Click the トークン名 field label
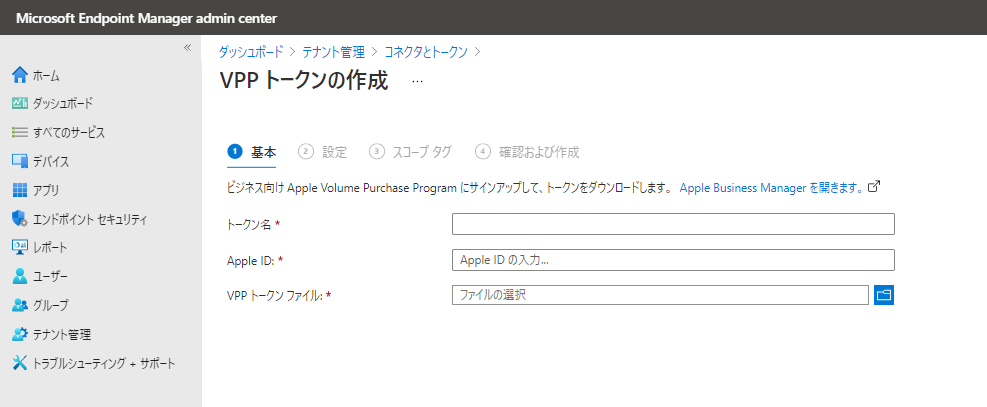The width and height of the screenshot is (987, 407). (x=249, y=224)
